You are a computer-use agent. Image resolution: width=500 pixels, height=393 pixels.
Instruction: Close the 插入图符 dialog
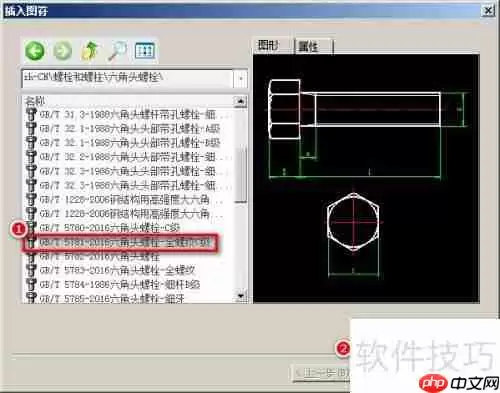(x=488, y=11)
